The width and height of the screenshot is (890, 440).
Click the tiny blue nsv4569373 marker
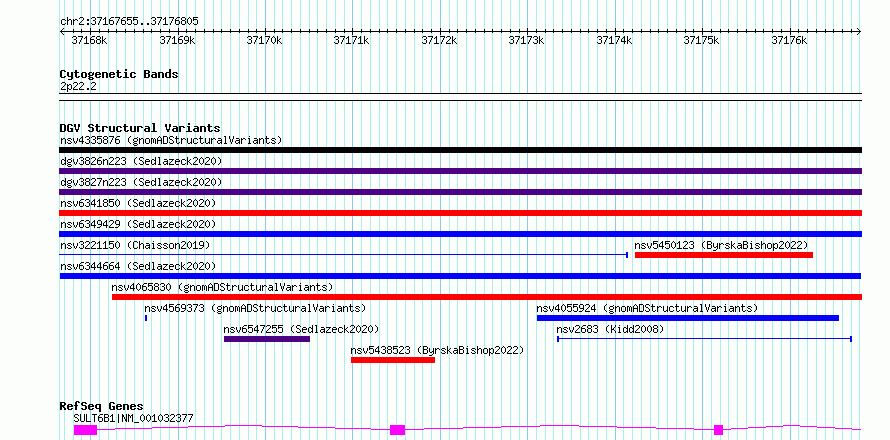(146, 318)
